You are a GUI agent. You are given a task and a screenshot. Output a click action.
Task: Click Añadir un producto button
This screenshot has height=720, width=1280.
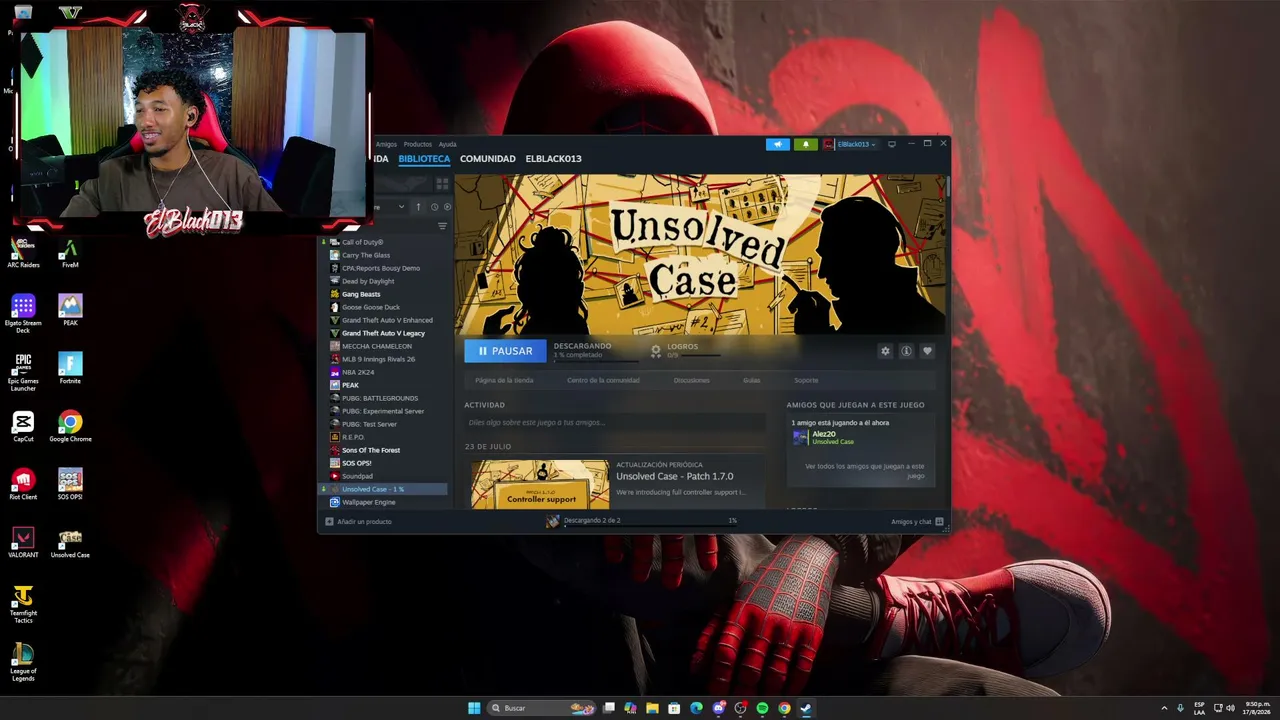[358, 521]
